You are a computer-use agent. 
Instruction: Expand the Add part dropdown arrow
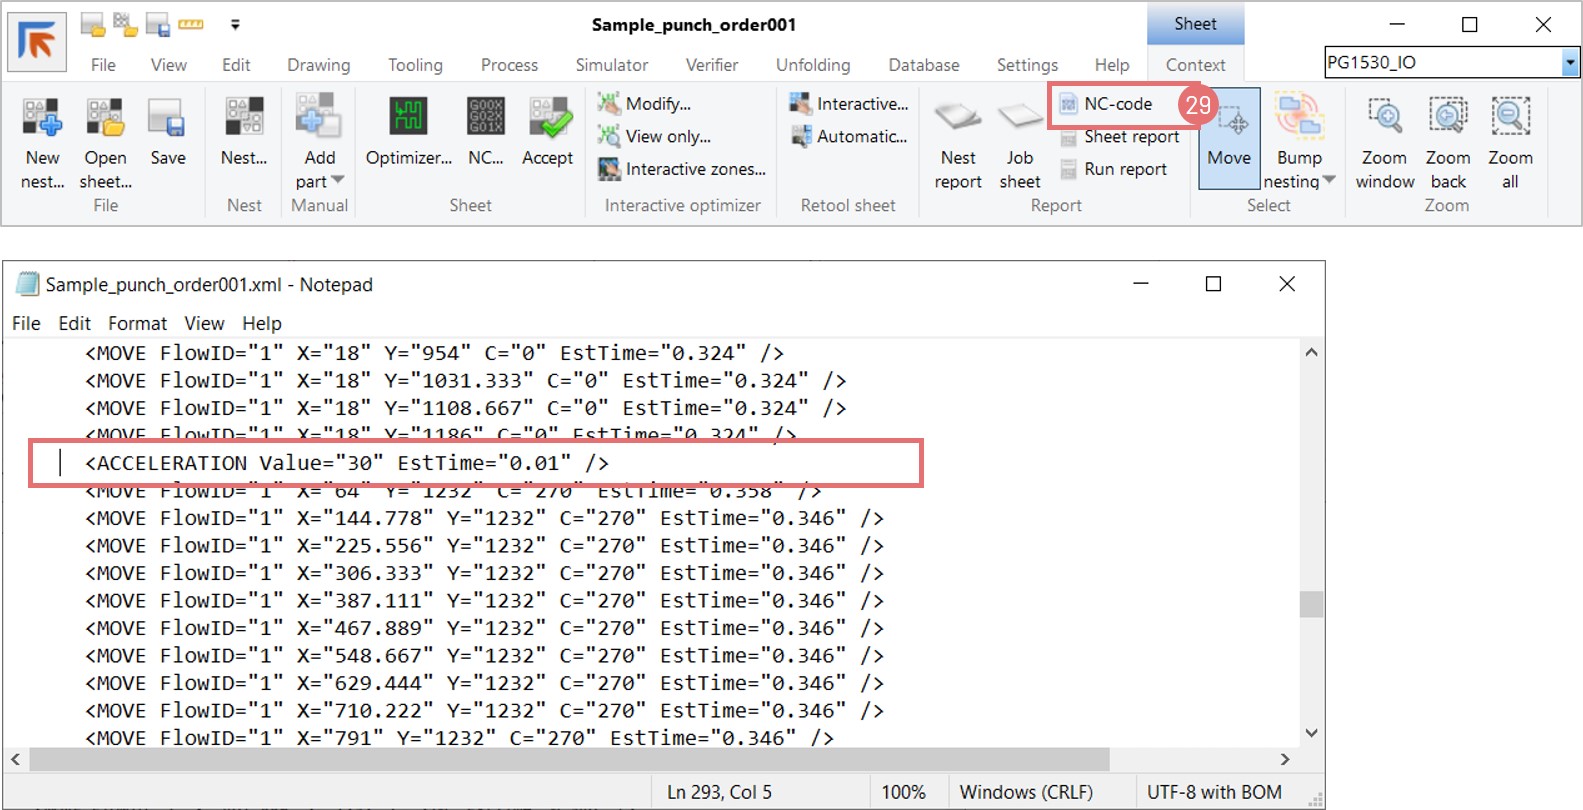tap(338, 181)
